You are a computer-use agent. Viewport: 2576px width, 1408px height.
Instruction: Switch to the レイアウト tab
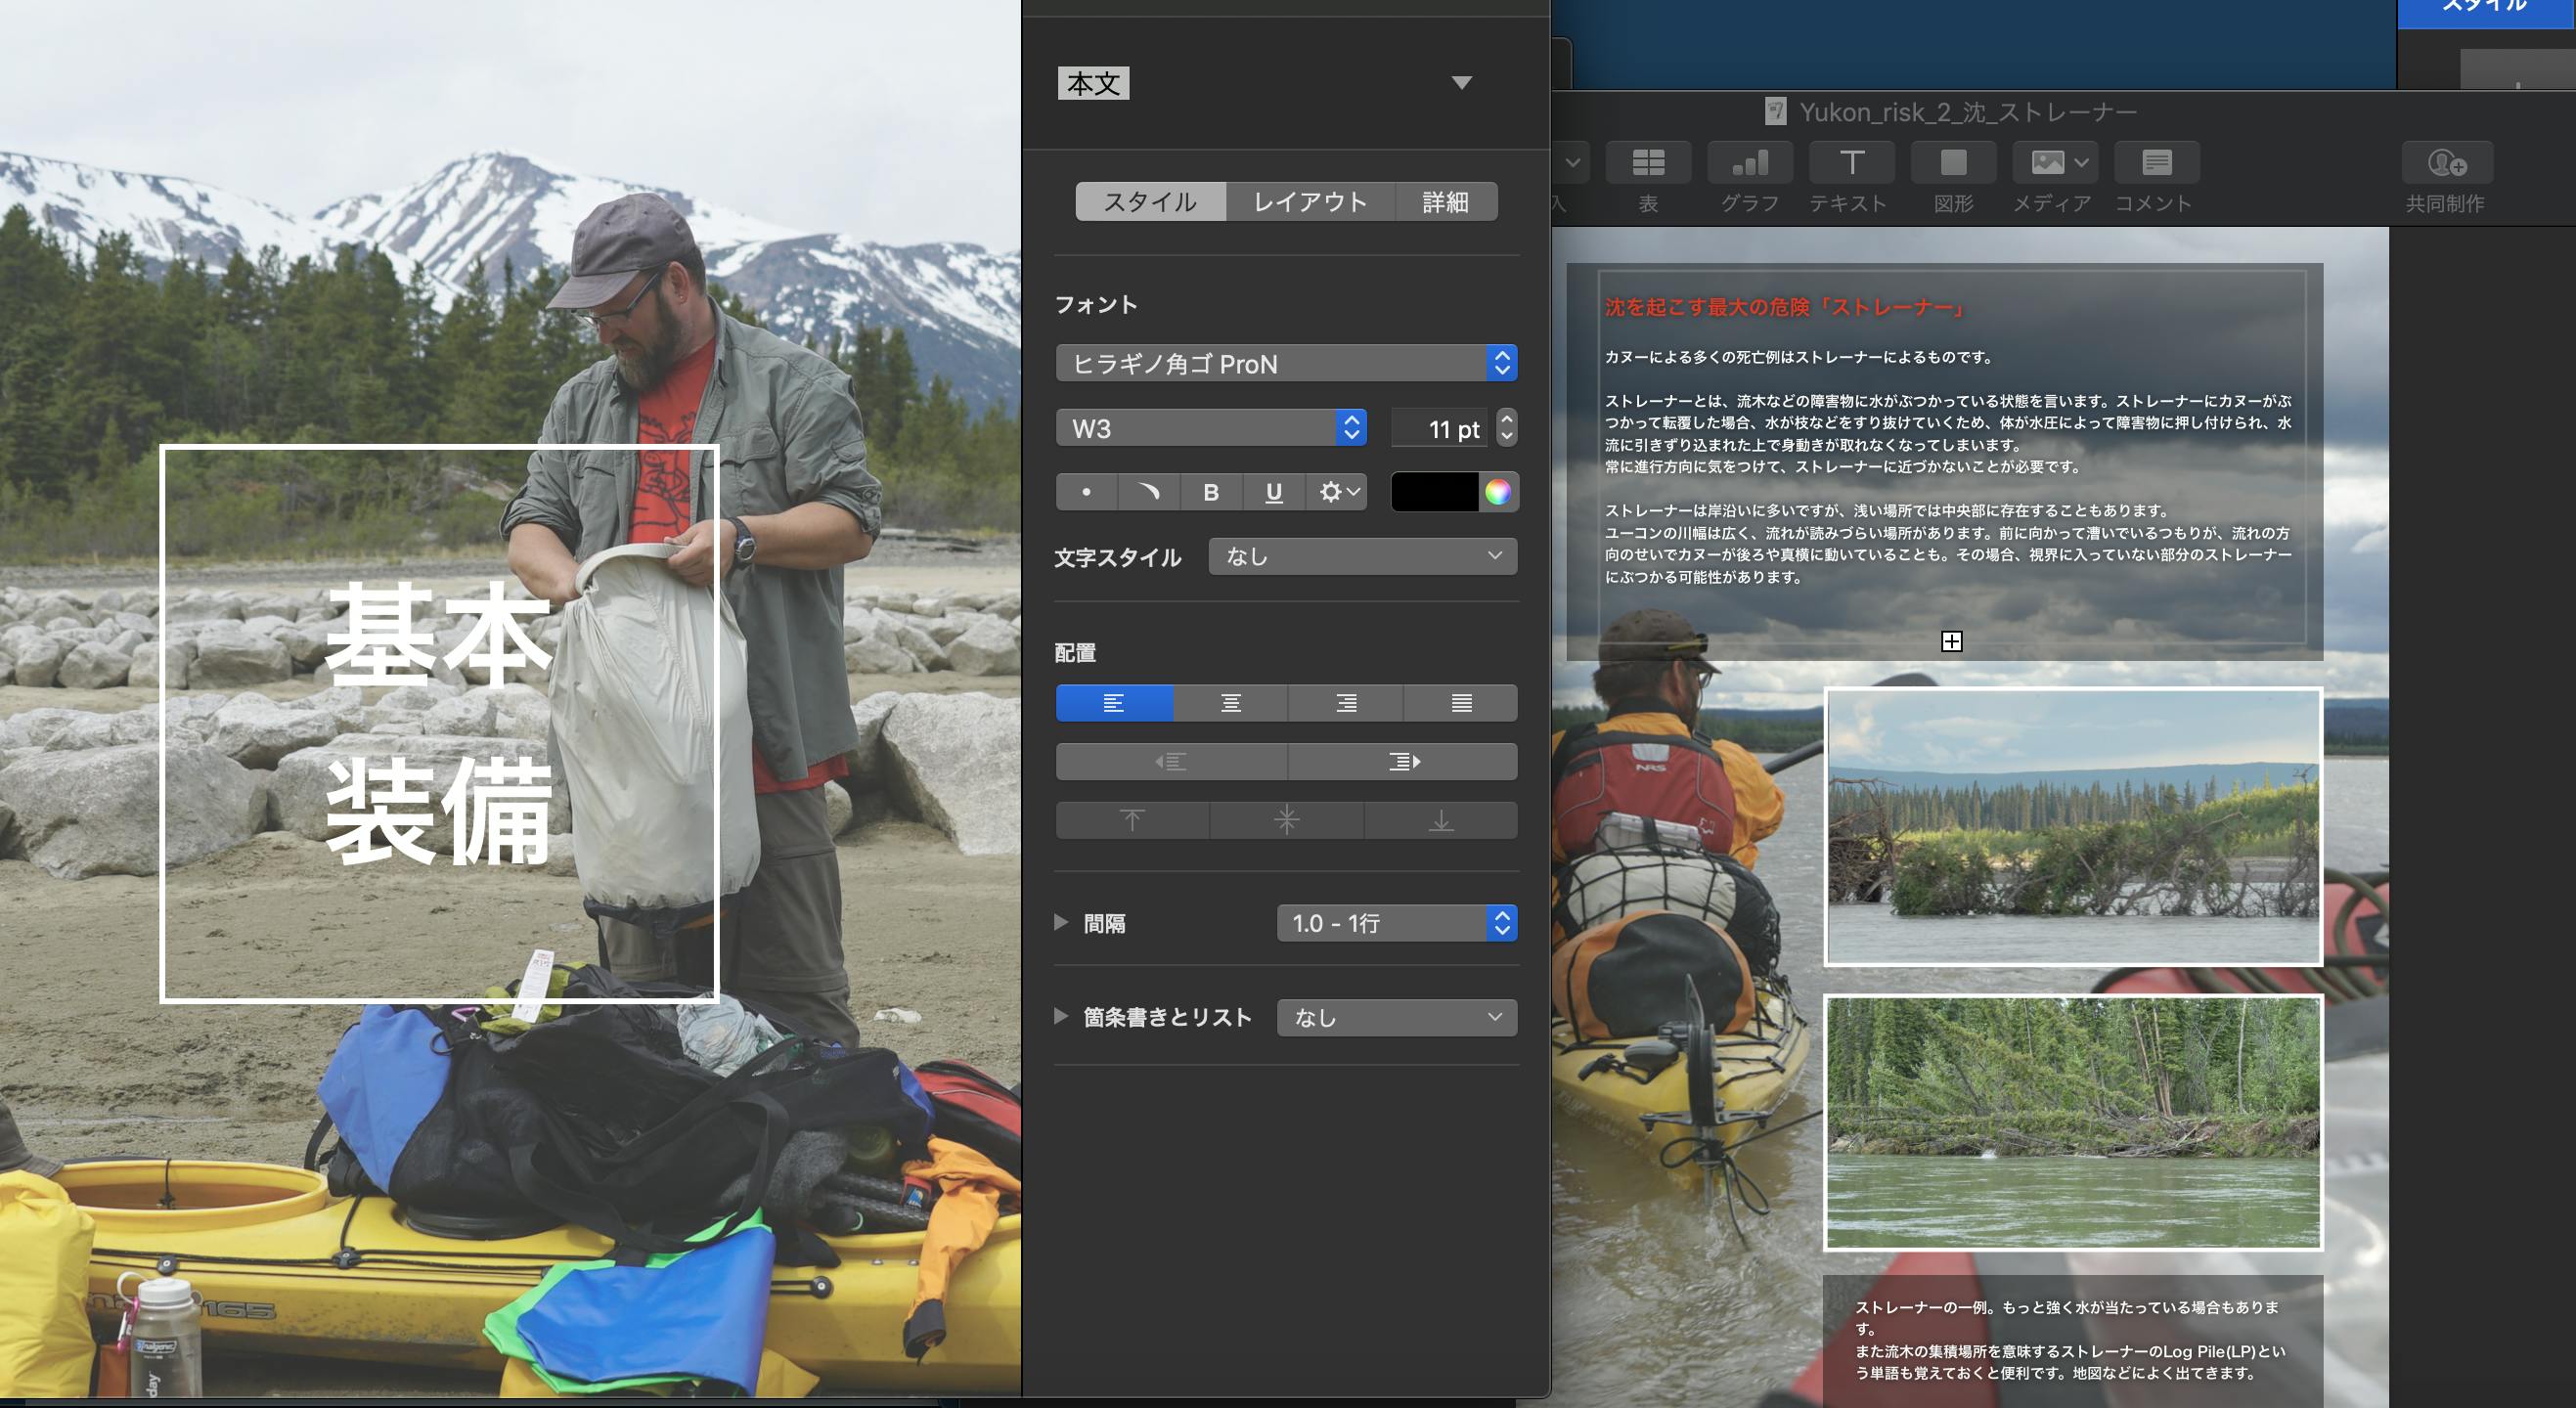coord(1310,201)
